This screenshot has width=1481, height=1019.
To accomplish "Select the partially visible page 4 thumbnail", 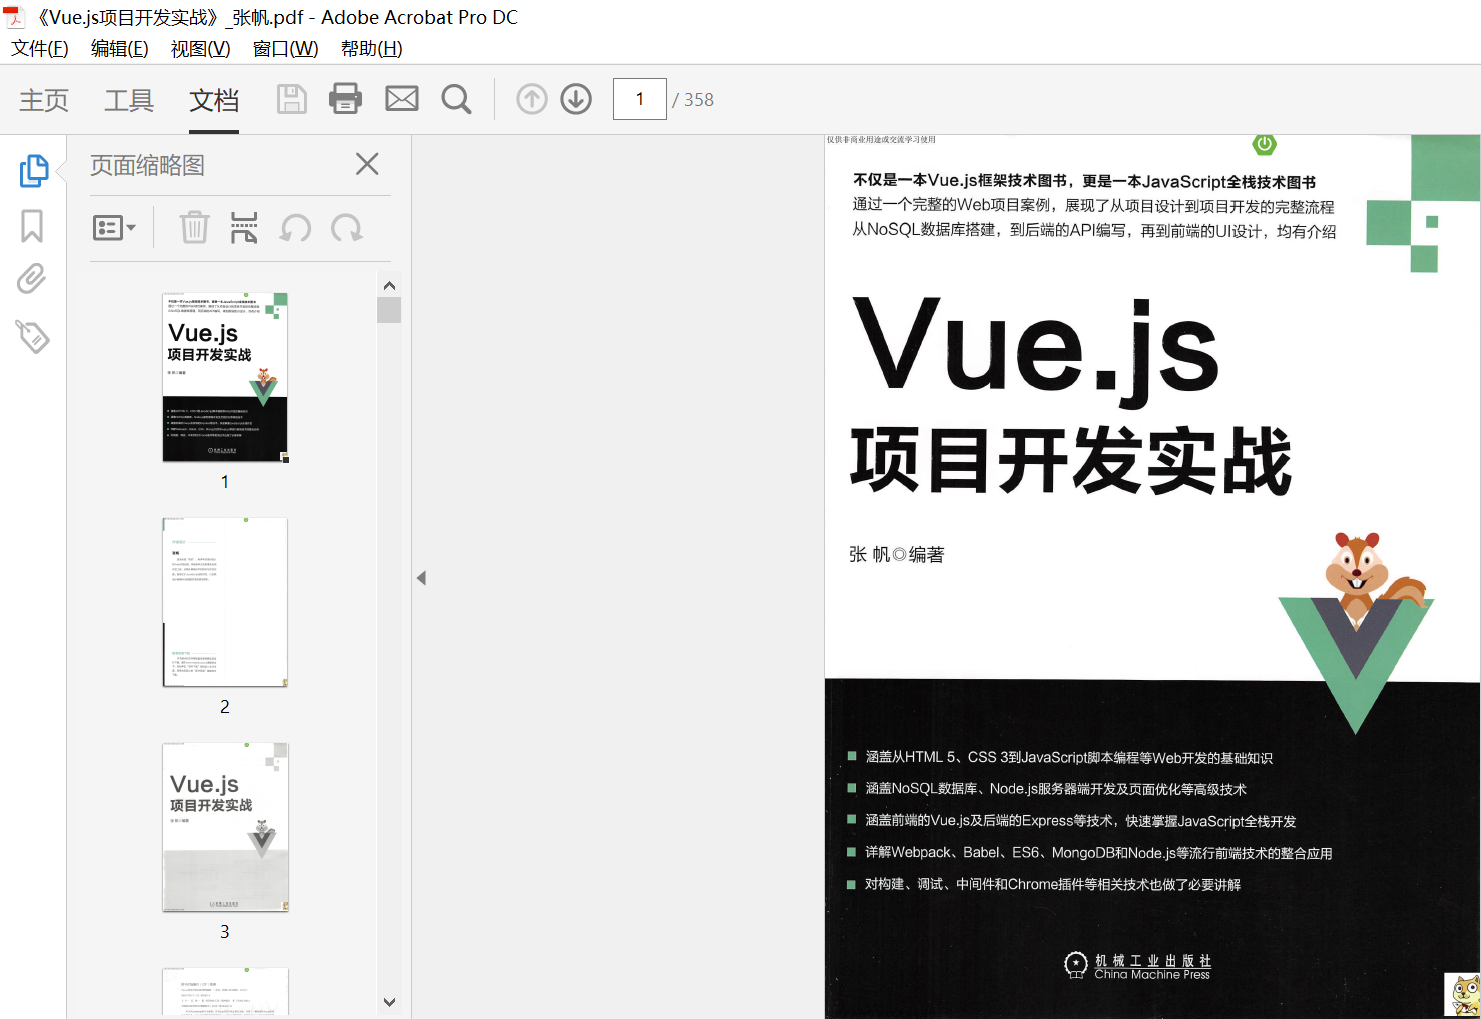I will coord(225,992).
